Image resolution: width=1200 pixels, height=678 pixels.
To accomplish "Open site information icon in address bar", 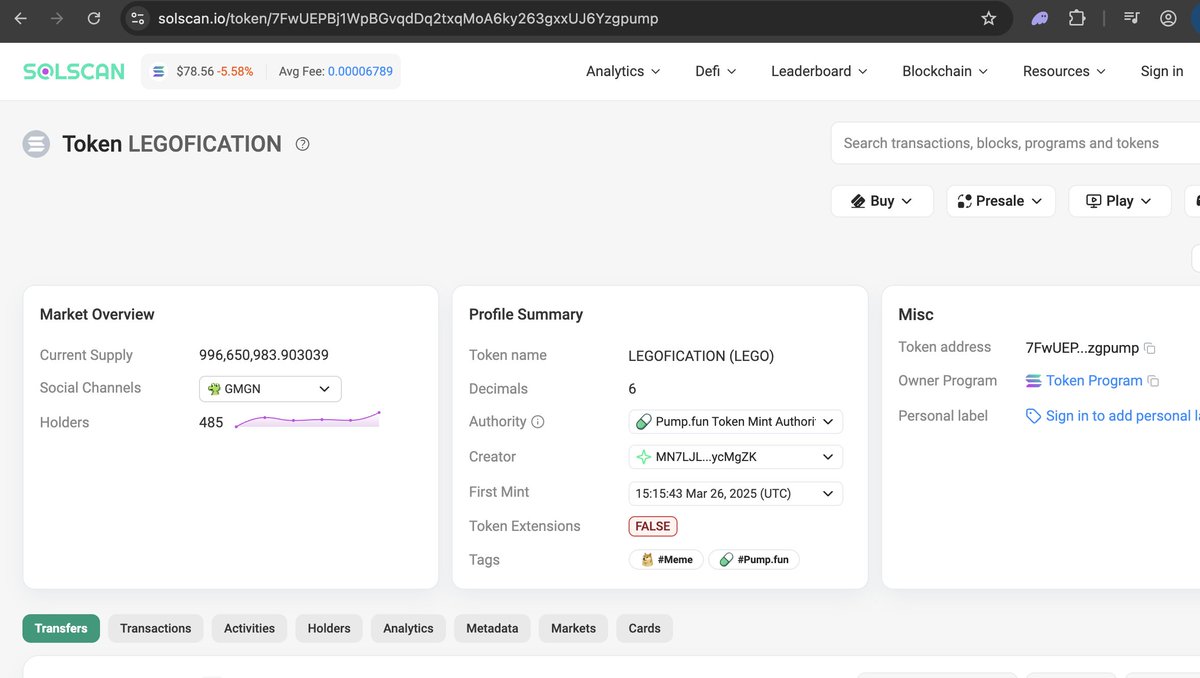I will point(138,18).
